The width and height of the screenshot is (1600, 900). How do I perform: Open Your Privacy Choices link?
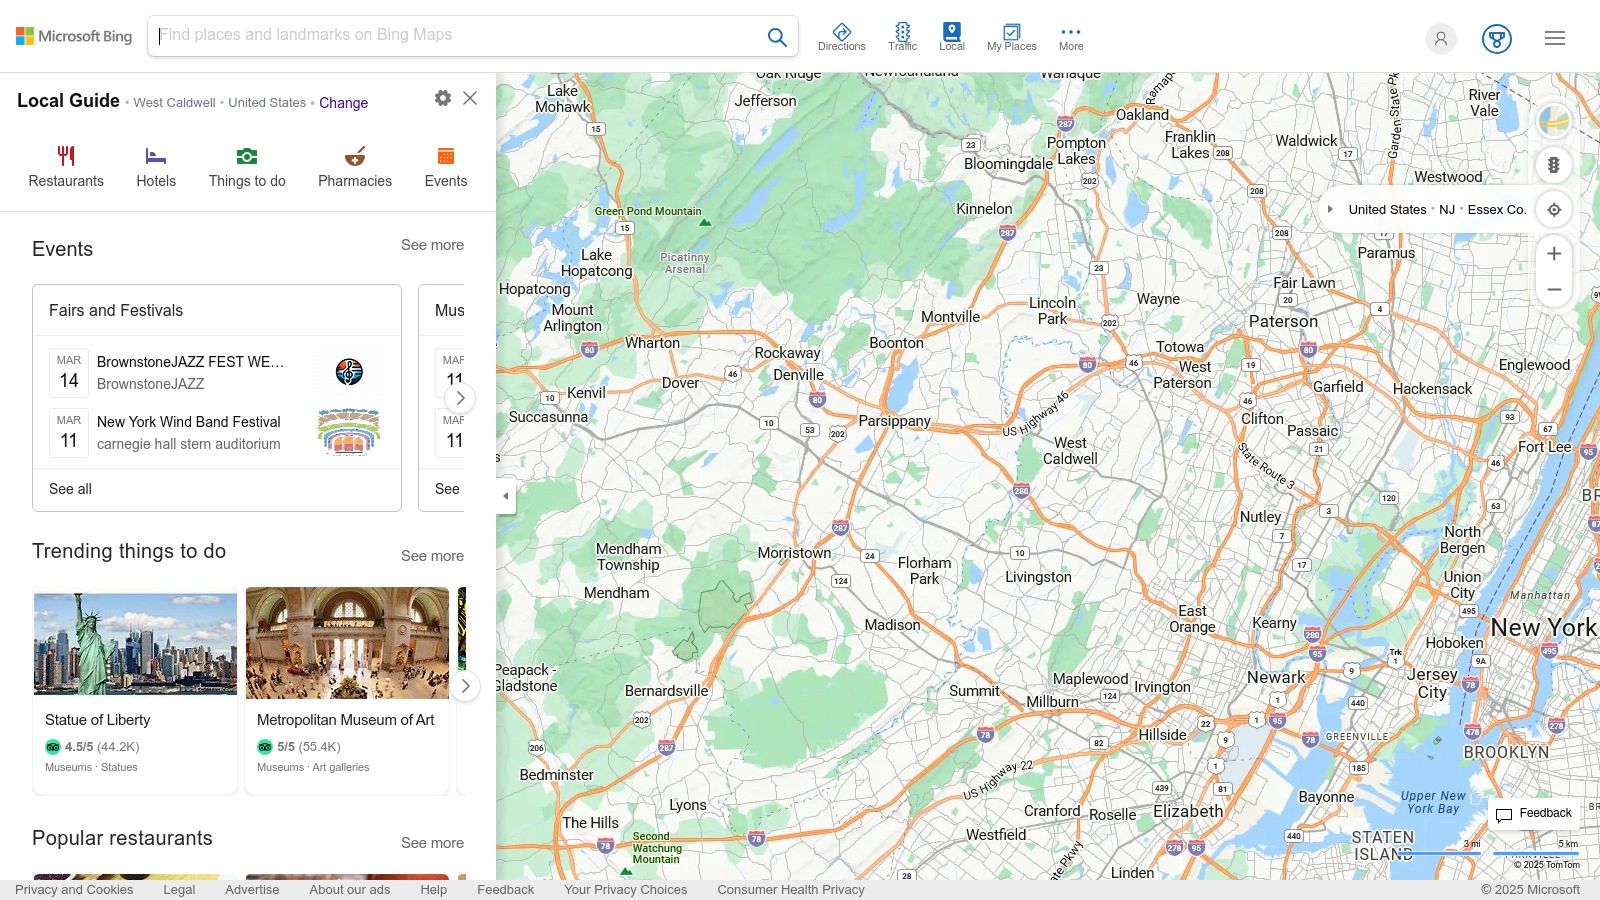click(626, 890)
